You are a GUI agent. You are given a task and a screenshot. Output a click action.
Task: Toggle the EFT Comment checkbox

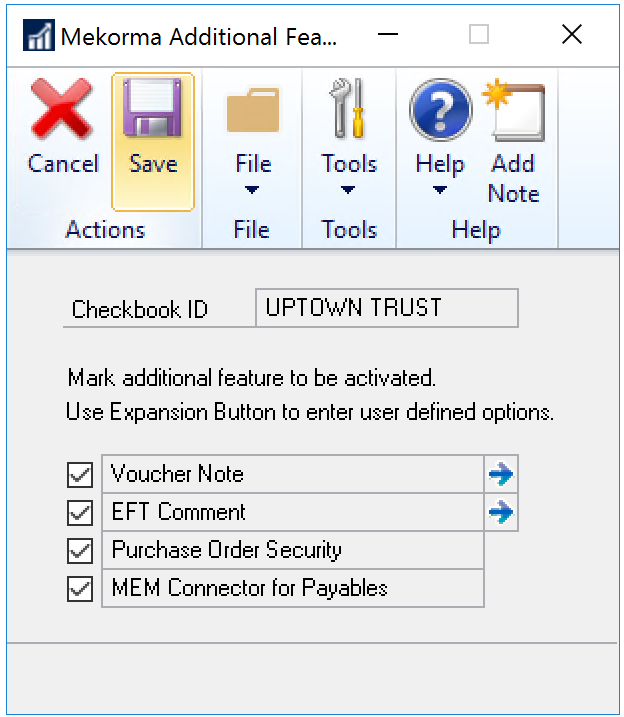(80, 513)
